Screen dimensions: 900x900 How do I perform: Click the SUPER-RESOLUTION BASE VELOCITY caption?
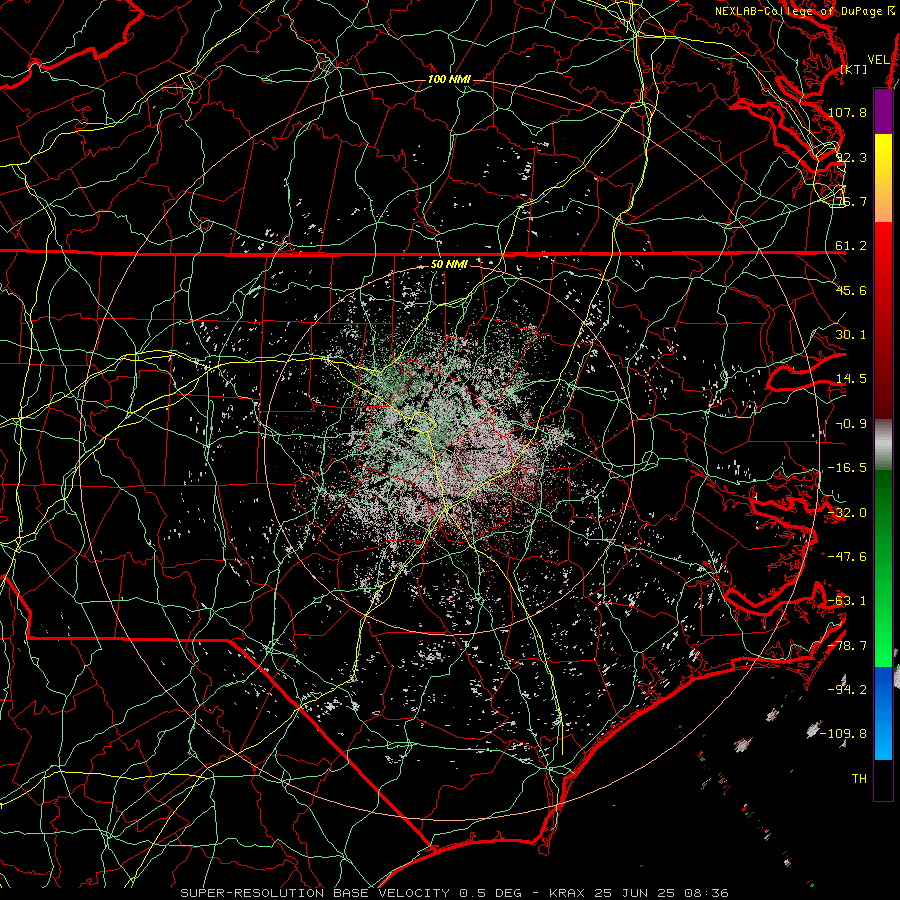(x=315, y=893)
